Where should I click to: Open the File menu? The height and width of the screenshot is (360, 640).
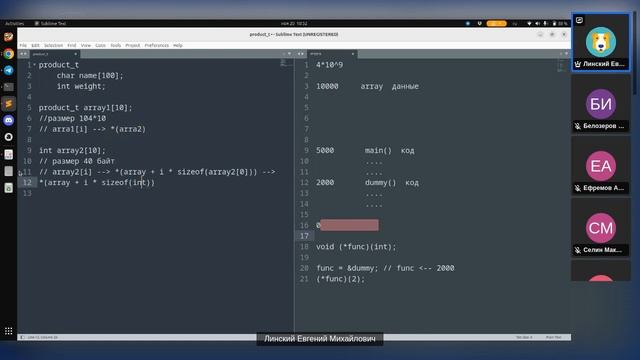point(23,45)
